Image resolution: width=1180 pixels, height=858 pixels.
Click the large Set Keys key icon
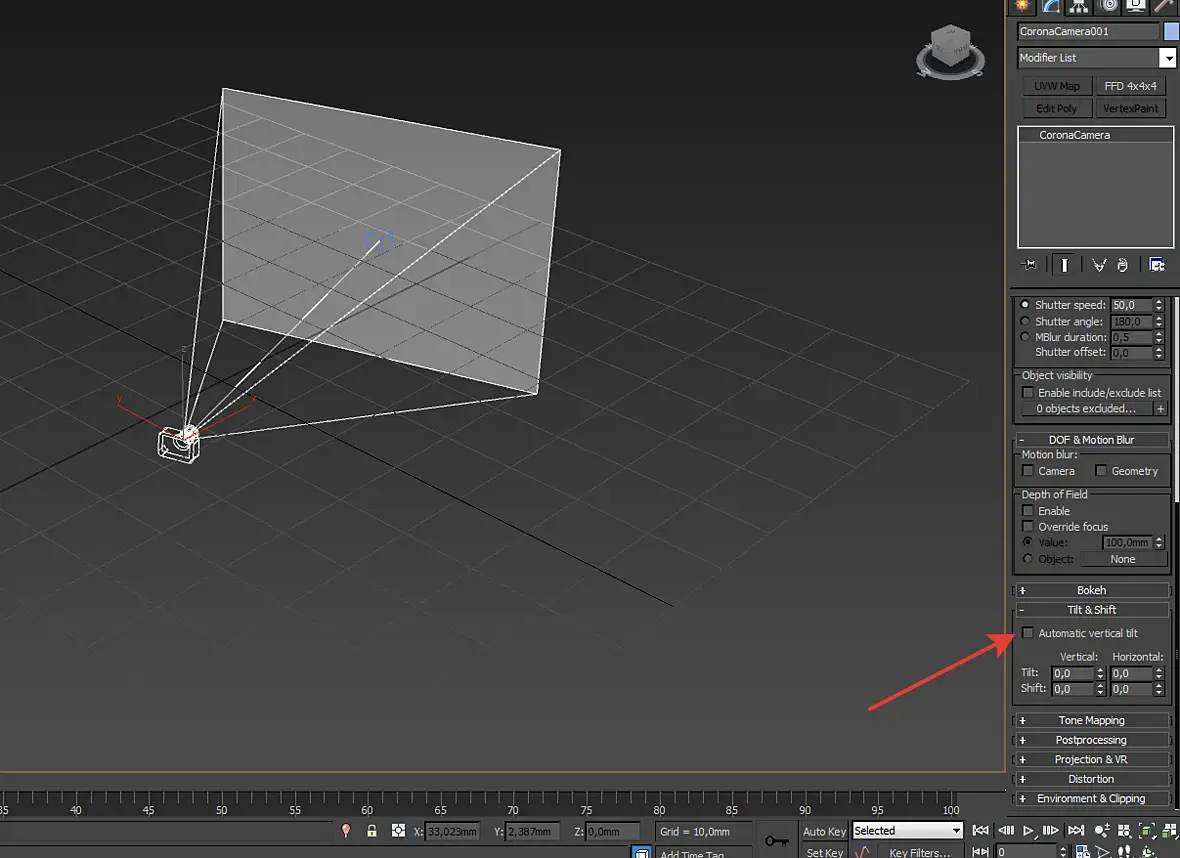pyautogui.click(x=777, y=841)
